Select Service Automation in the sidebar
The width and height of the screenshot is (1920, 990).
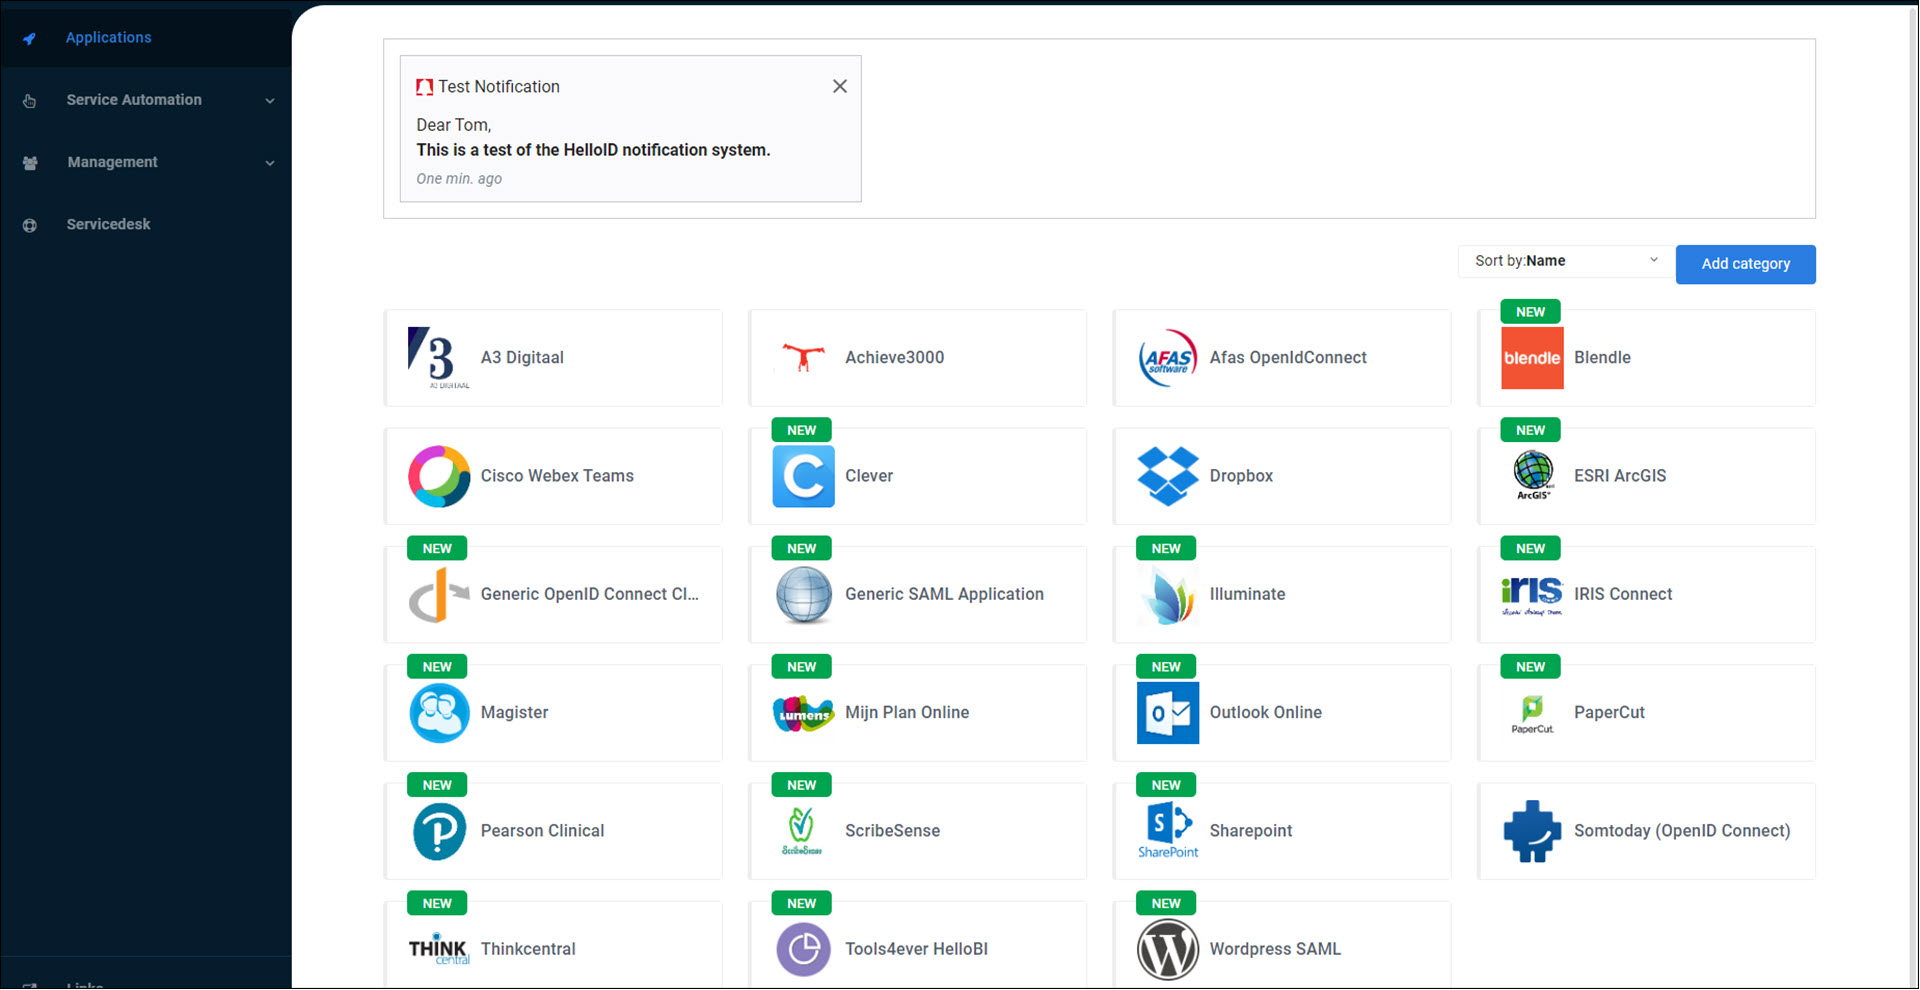click(x=134, y=100)
